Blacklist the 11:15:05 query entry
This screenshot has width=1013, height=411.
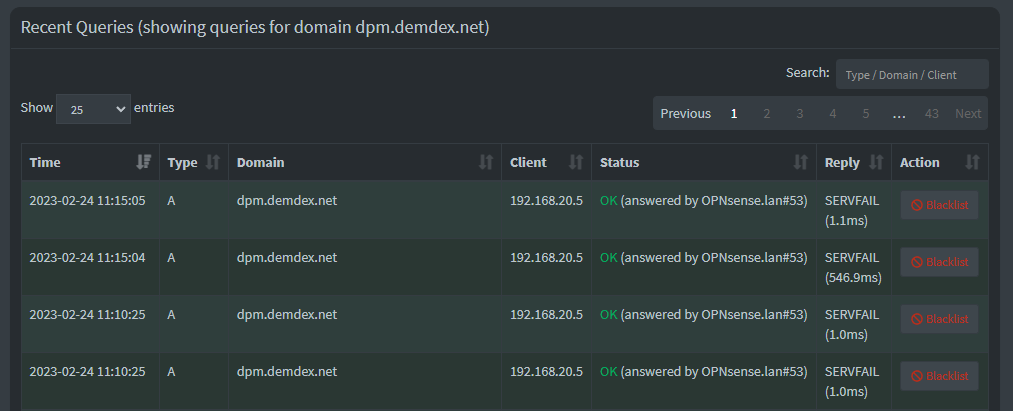939,205
